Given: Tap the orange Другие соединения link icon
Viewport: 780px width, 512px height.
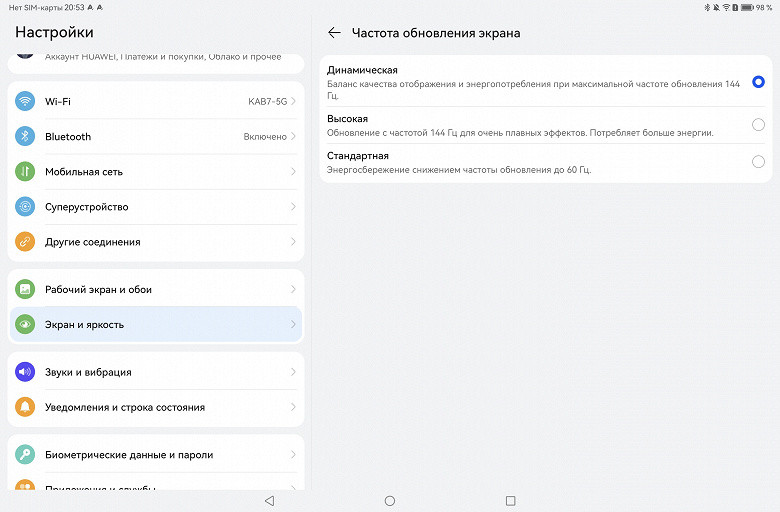Looking at the screenshot, I should pyautogui.click(x=25, y=242).
